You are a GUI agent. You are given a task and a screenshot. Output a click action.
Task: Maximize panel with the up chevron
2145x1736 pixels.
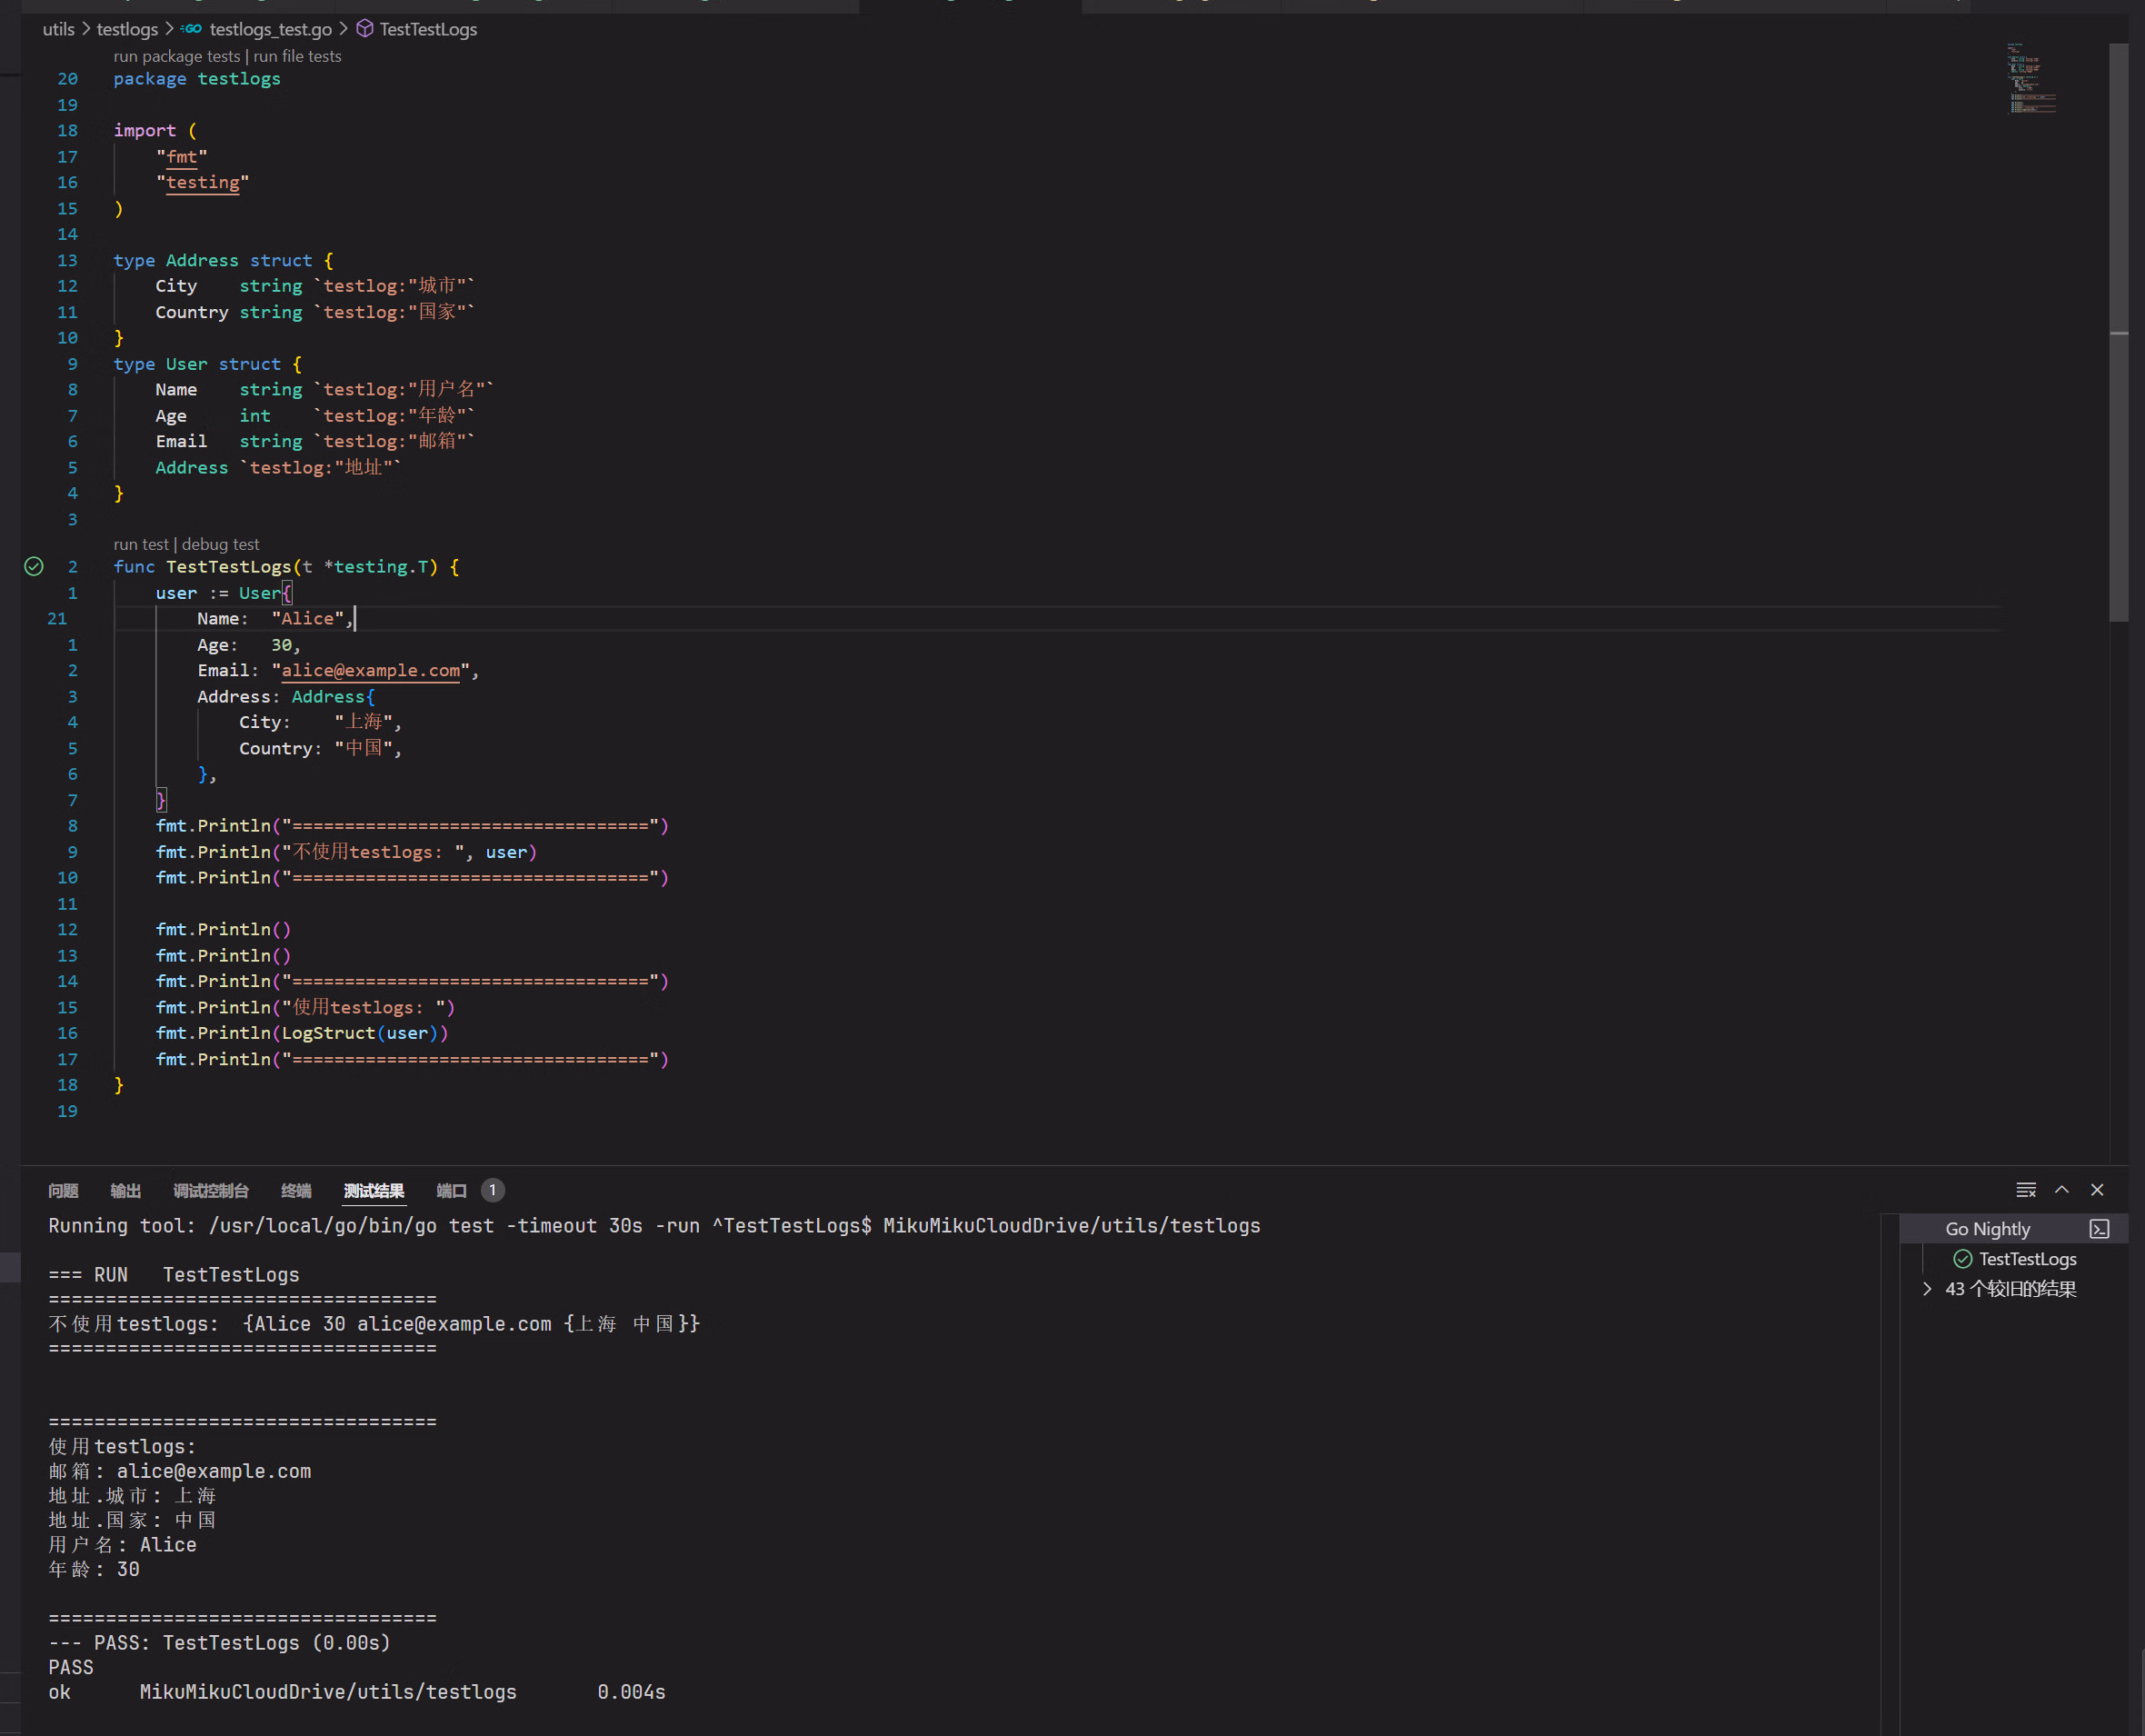2061,1190
